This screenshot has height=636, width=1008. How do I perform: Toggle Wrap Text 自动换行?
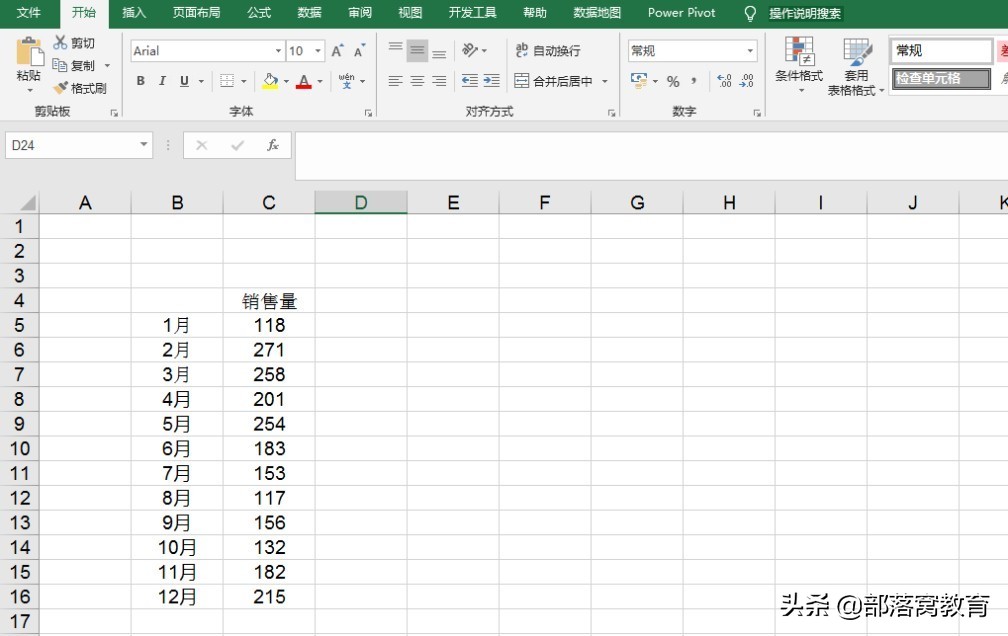click(x=548, y=50)
